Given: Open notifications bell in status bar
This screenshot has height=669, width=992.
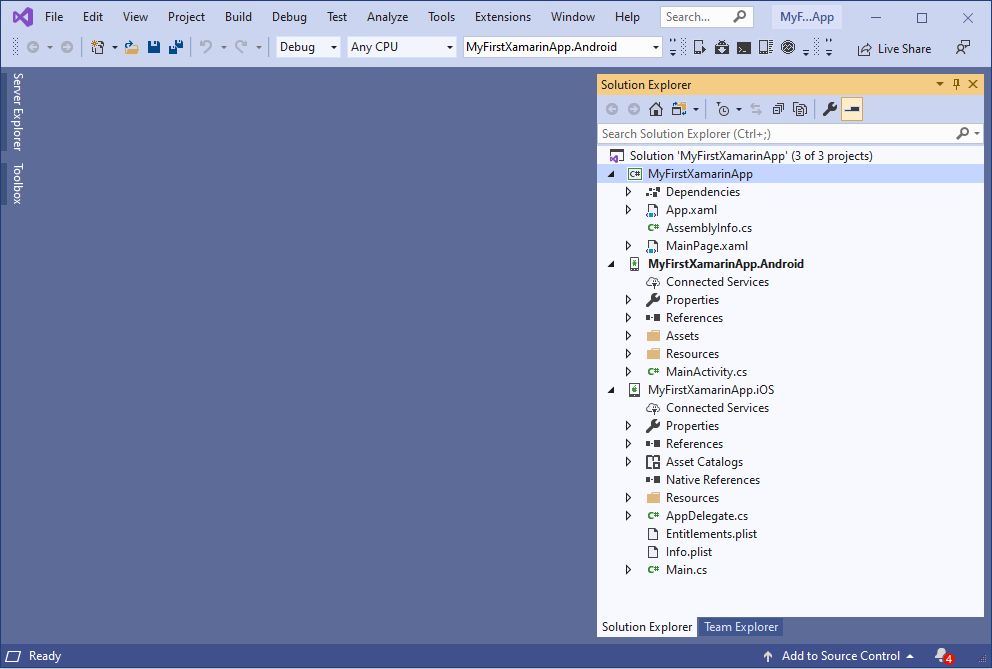Looking at the screenshot, I should pyautogui.click(x=943, y=656).
